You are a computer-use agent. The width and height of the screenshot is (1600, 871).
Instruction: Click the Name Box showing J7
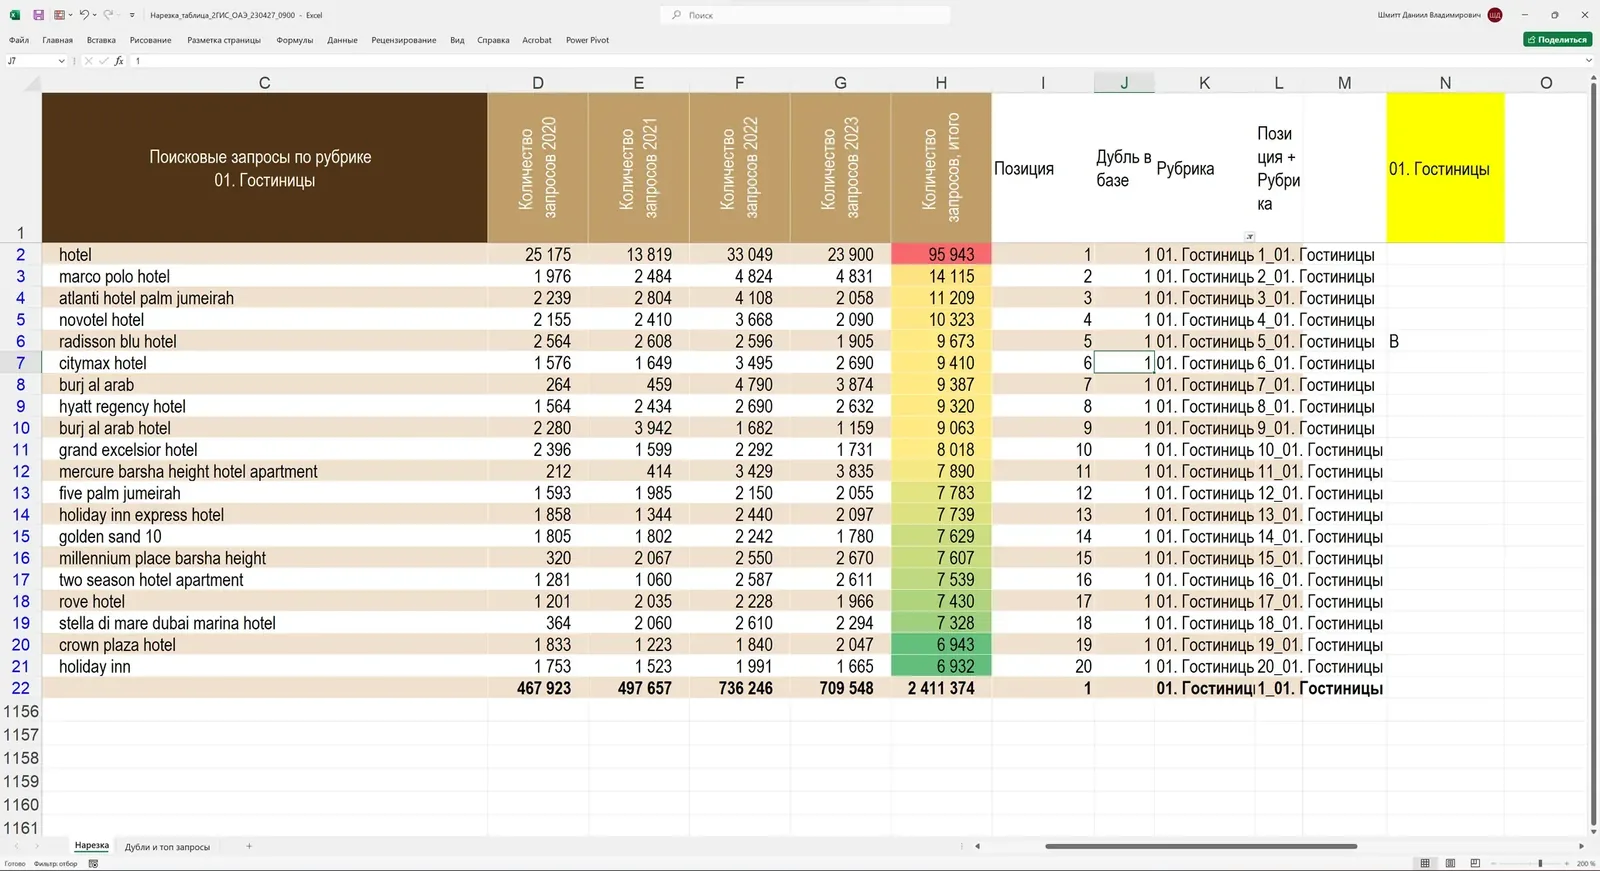(30, 61)
